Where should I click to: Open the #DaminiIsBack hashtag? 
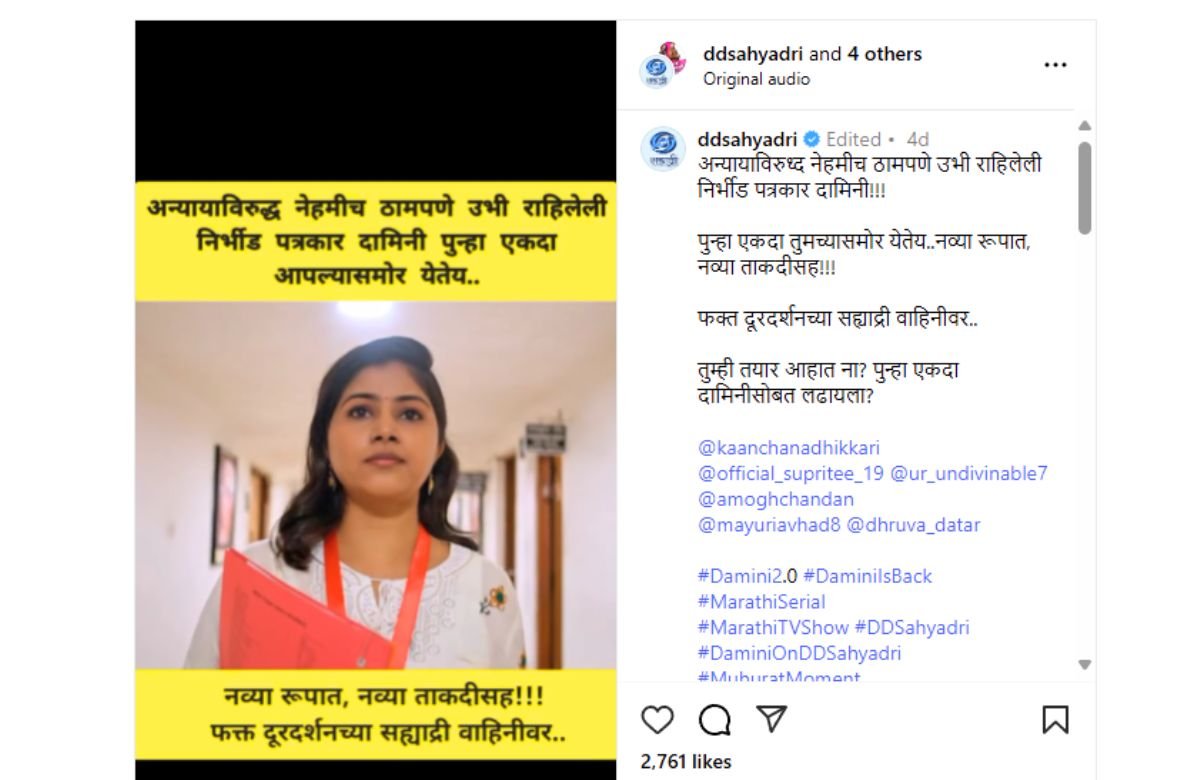[x=867, y=576]
